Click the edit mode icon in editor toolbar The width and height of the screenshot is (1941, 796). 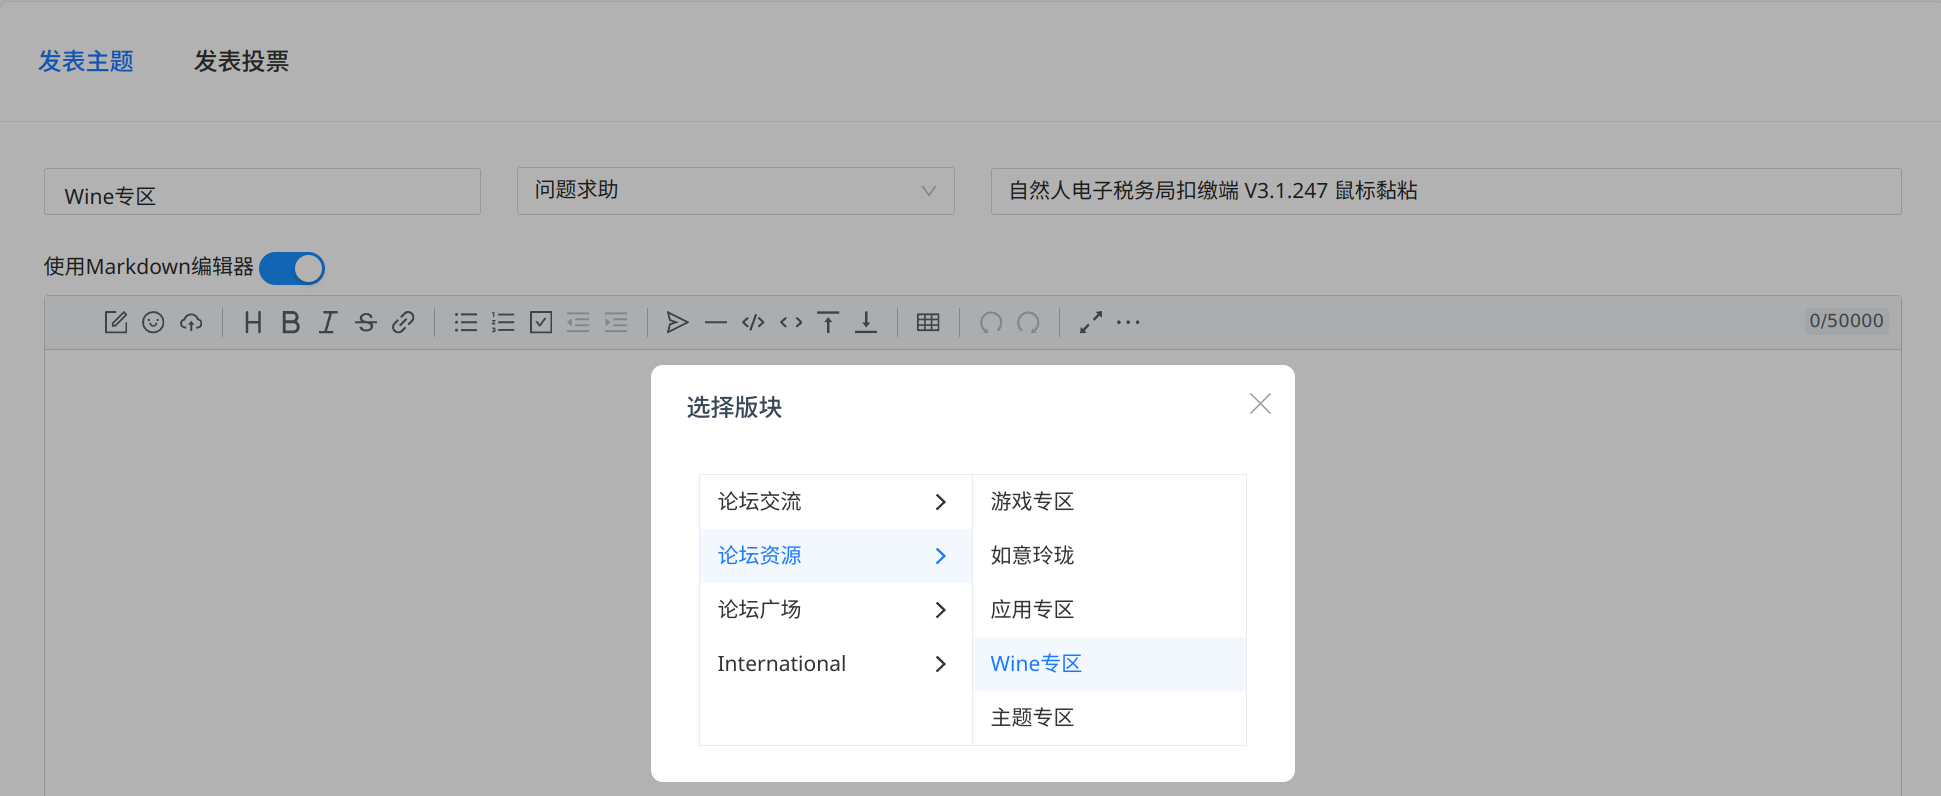(116, 322)
